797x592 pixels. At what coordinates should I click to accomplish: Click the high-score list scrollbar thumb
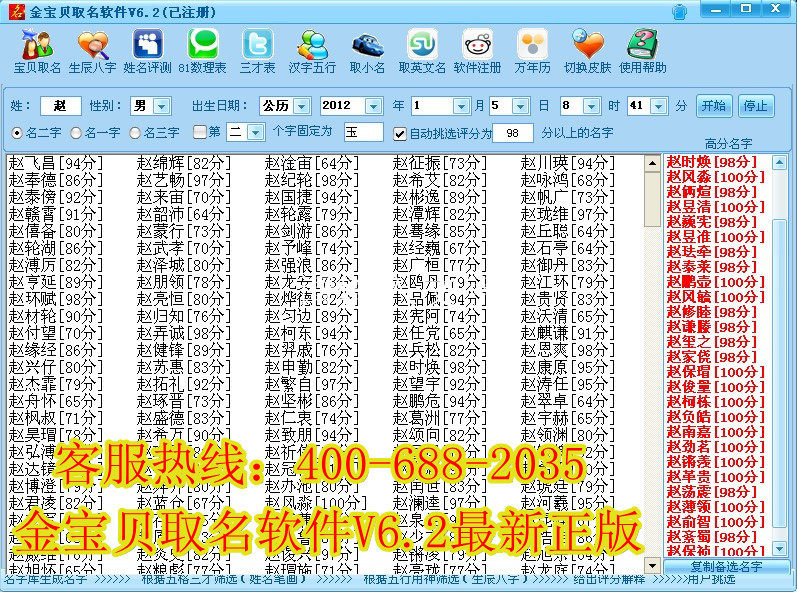click(x=779, y=373)
